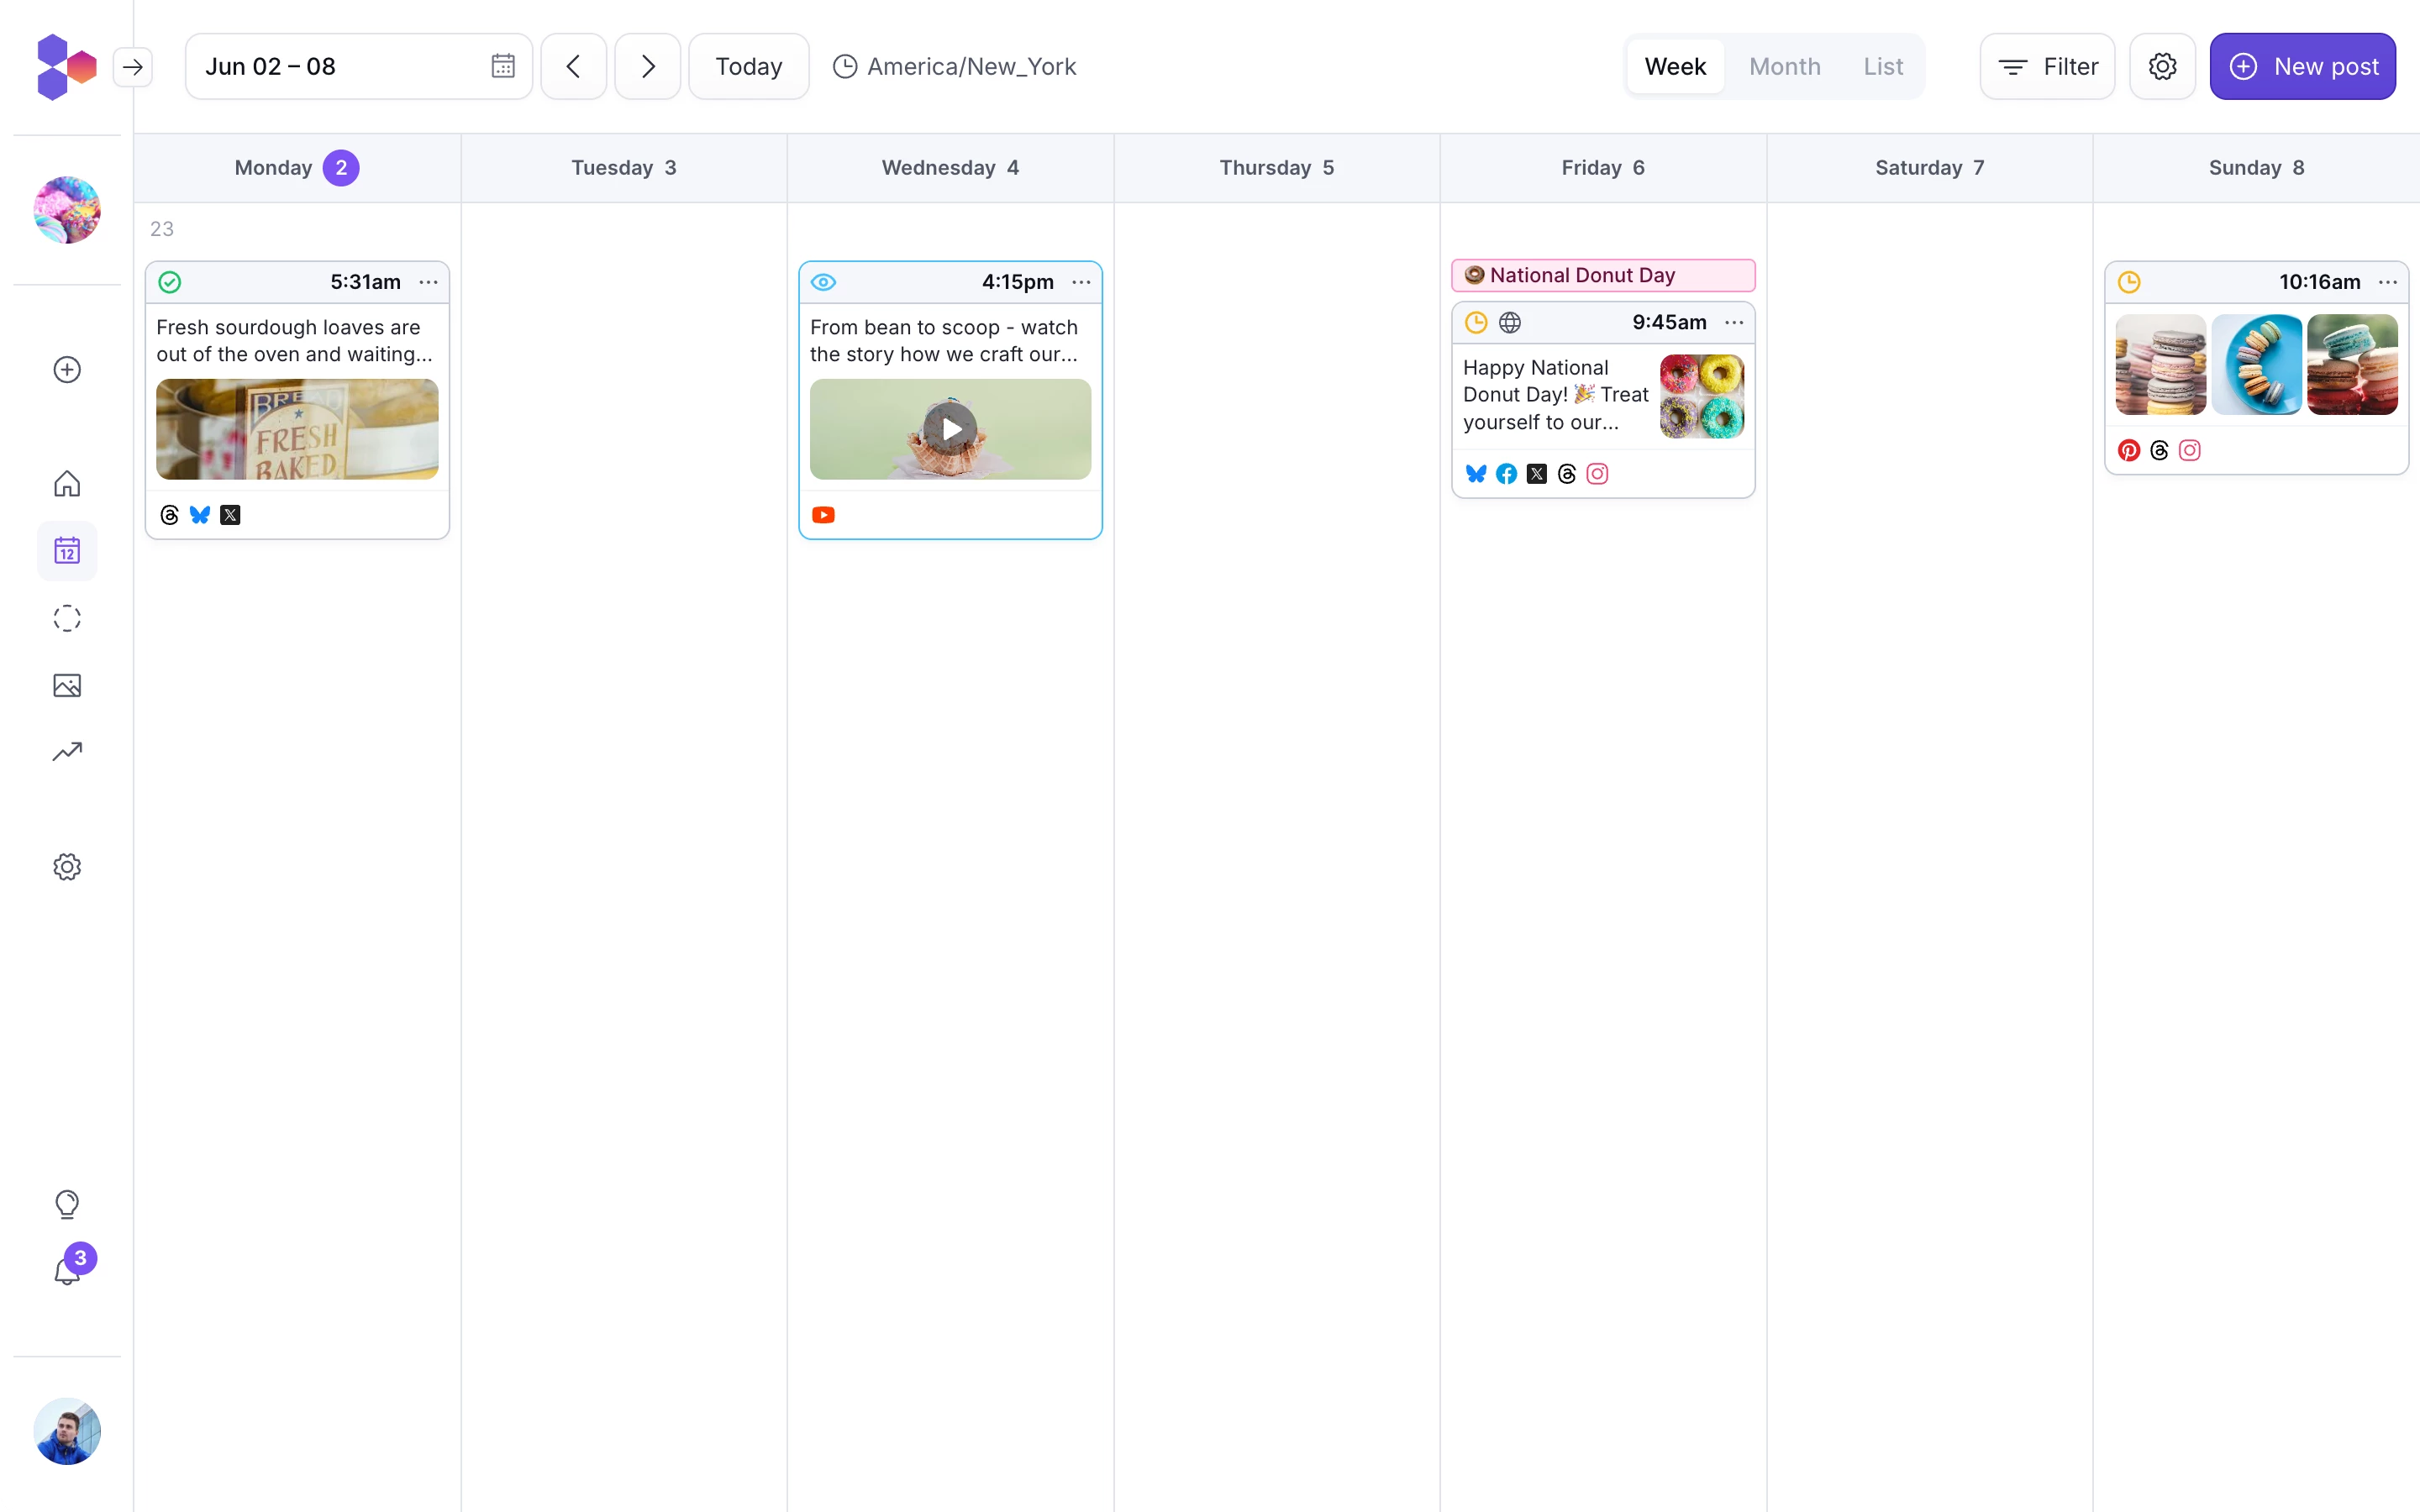Select the Bluesky icon on Monday's post
This screenshot has height=1512, width=2420.
199,514
